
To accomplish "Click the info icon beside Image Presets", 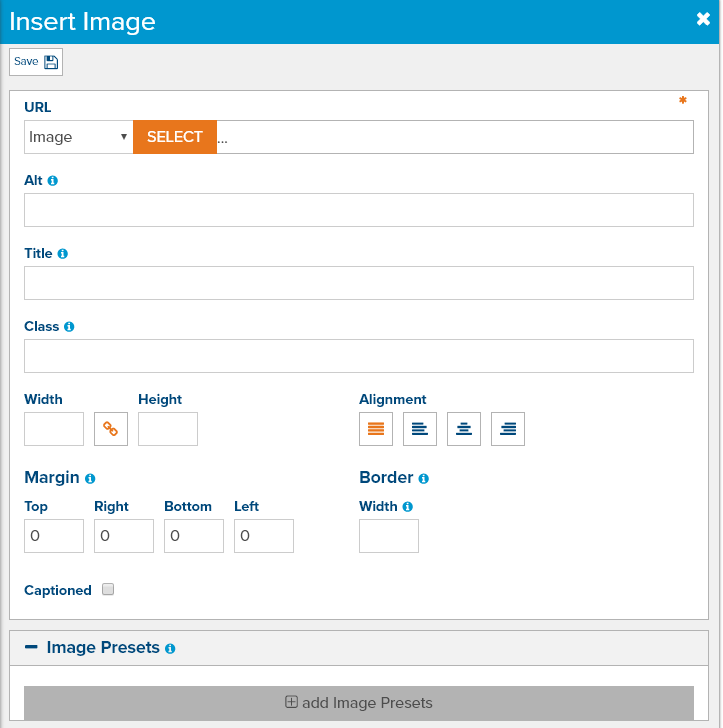I will point(170,649).
